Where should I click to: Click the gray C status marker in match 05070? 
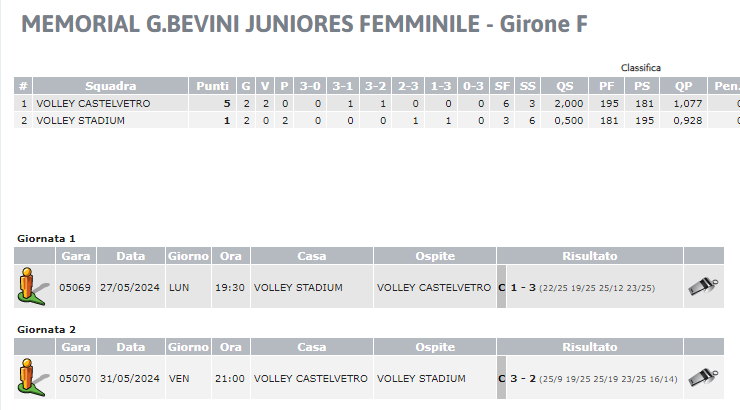[x=501, y=378]
